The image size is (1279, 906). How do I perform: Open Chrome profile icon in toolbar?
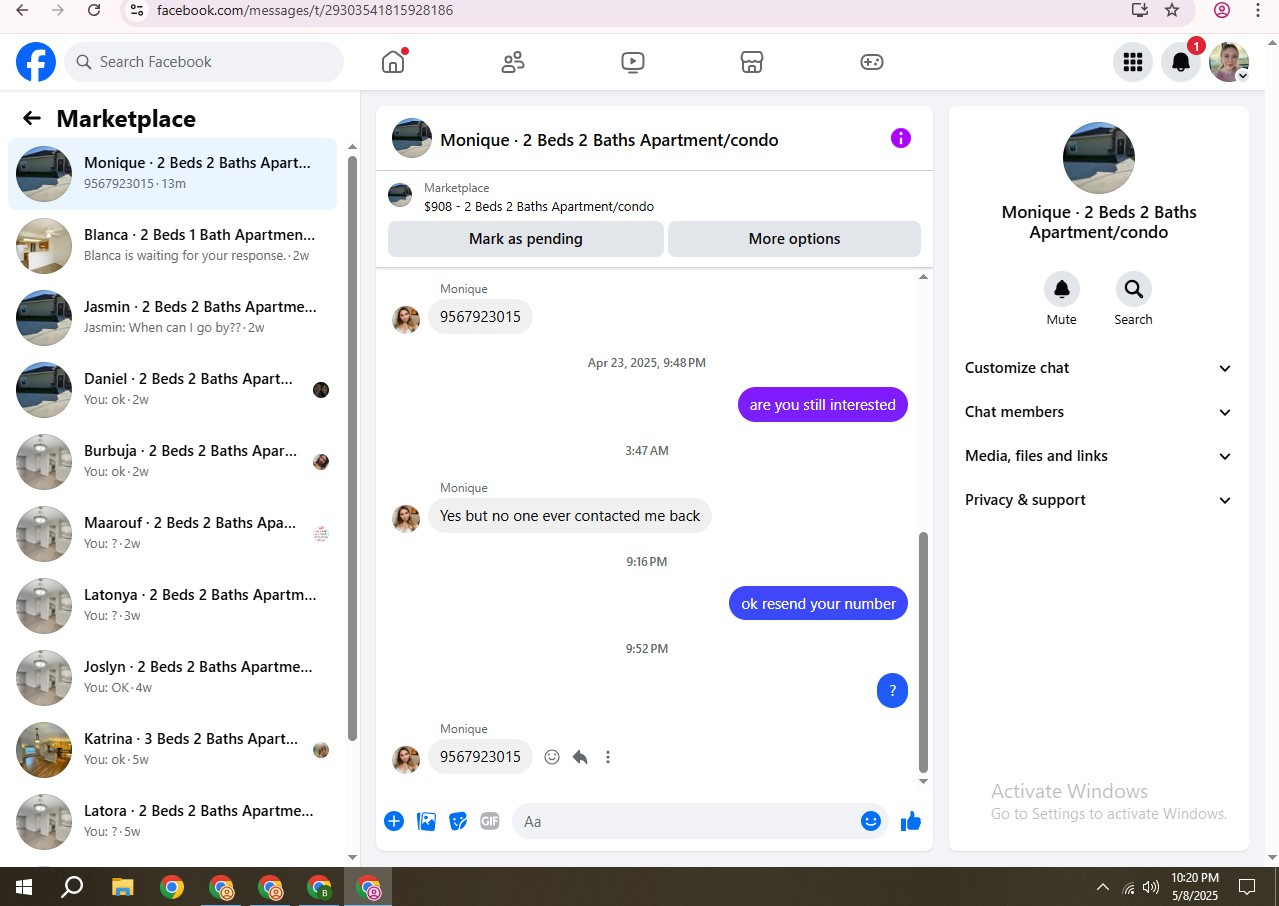point(1222,10)
